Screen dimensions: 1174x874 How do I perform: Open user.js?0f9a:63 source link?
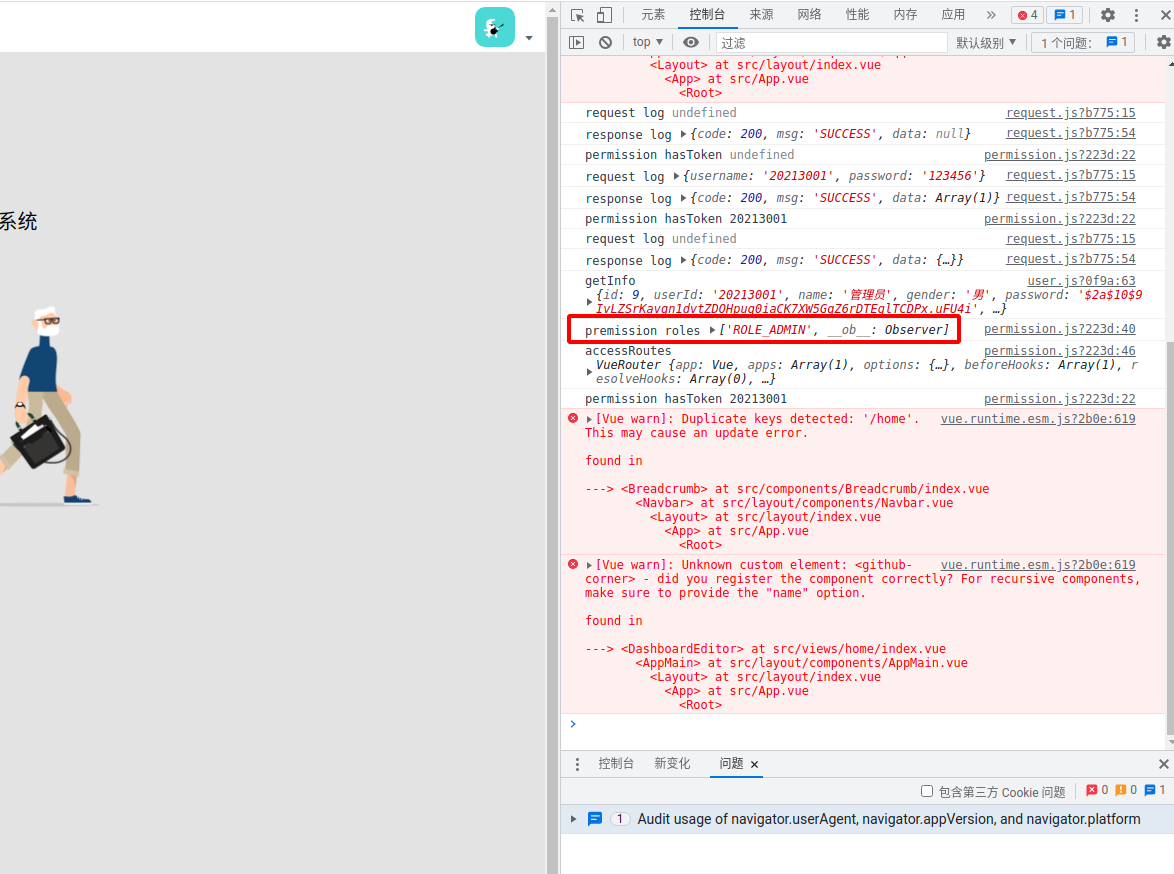[x=1081, y=281]
